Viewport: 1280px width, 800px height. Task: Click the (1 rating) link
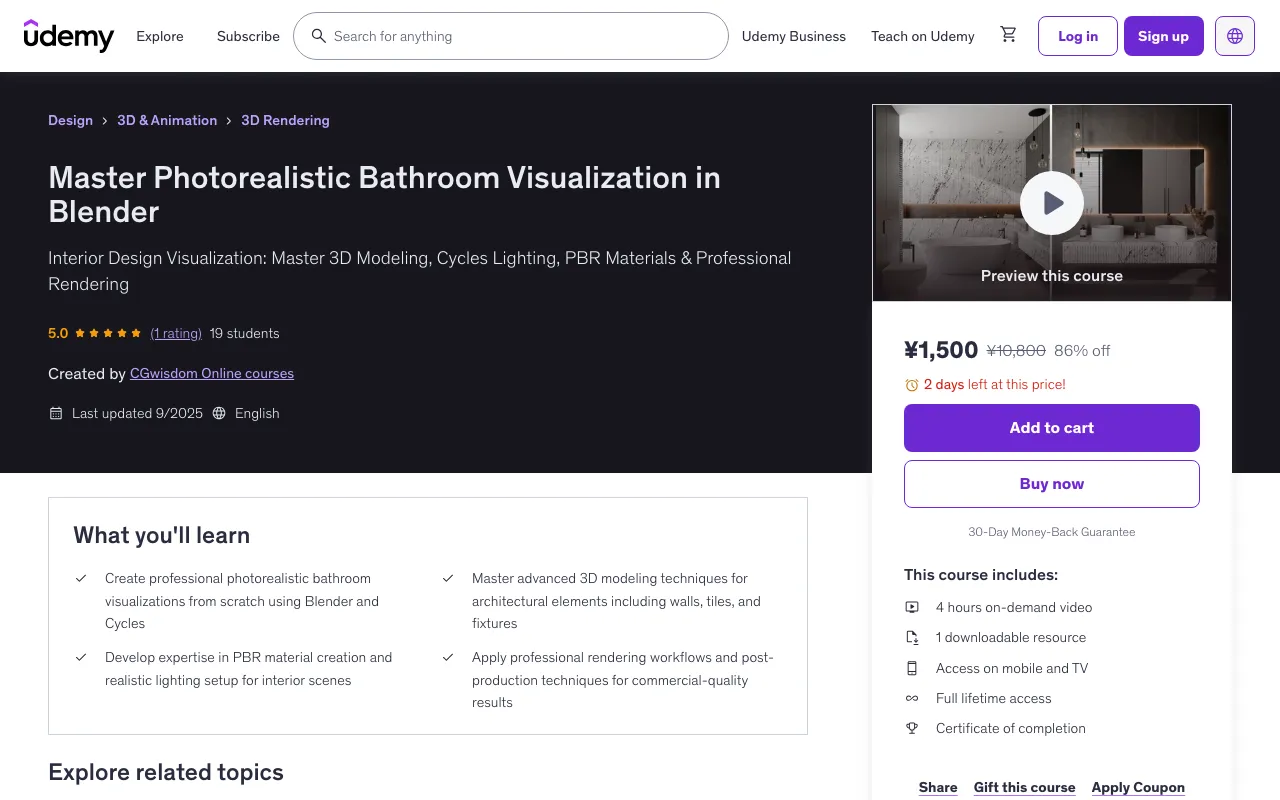pyautogui.click(x=176, y=333)
